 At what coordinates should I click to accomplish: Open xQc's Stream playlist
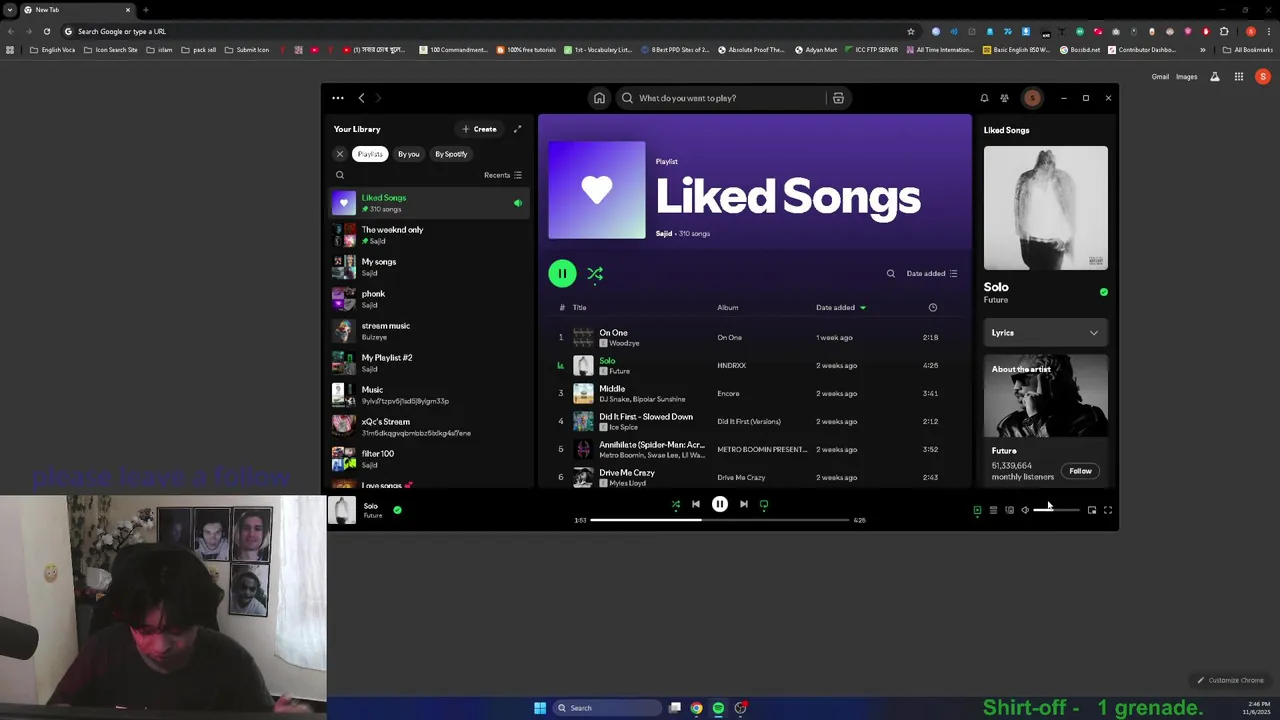[430, 427]
